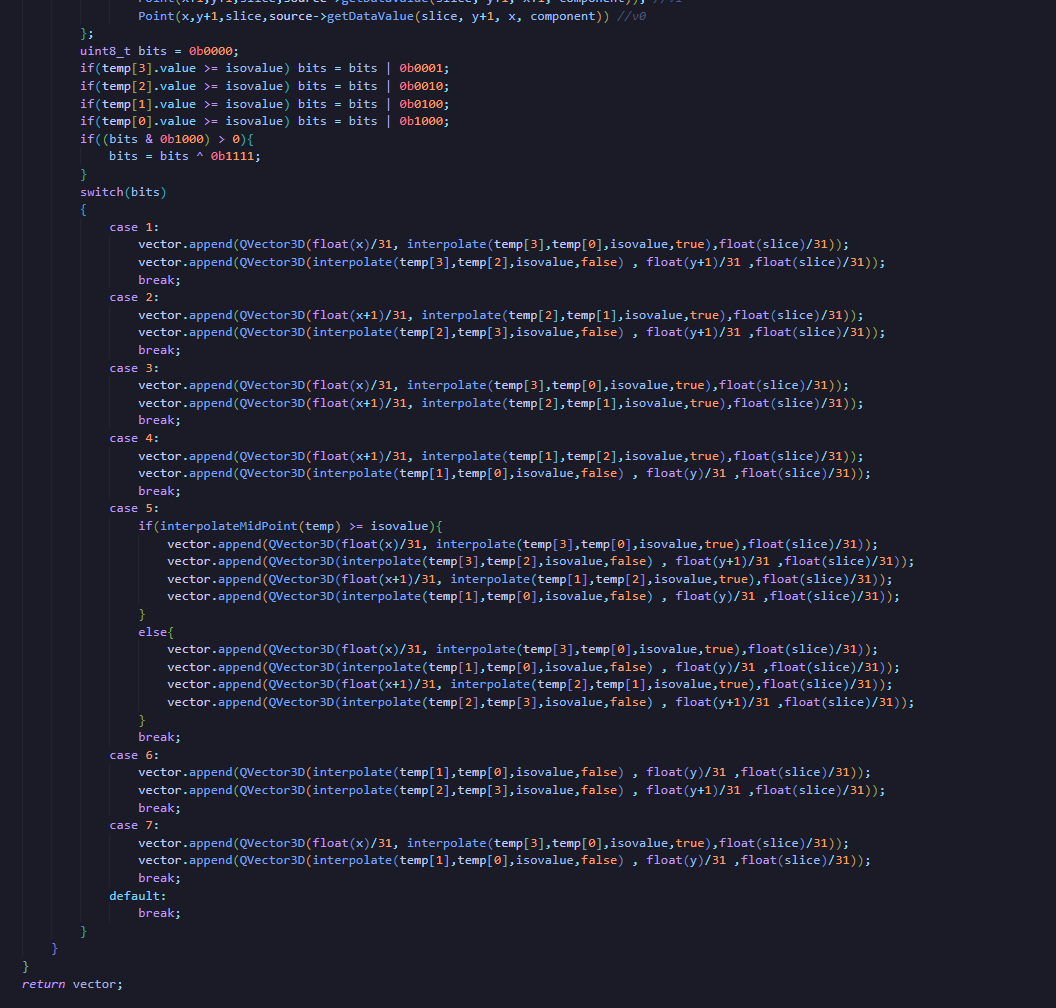This screenshot has height=1008, width=1056.
Task: Click the 'default:' label
Action: tap(138, 896)
